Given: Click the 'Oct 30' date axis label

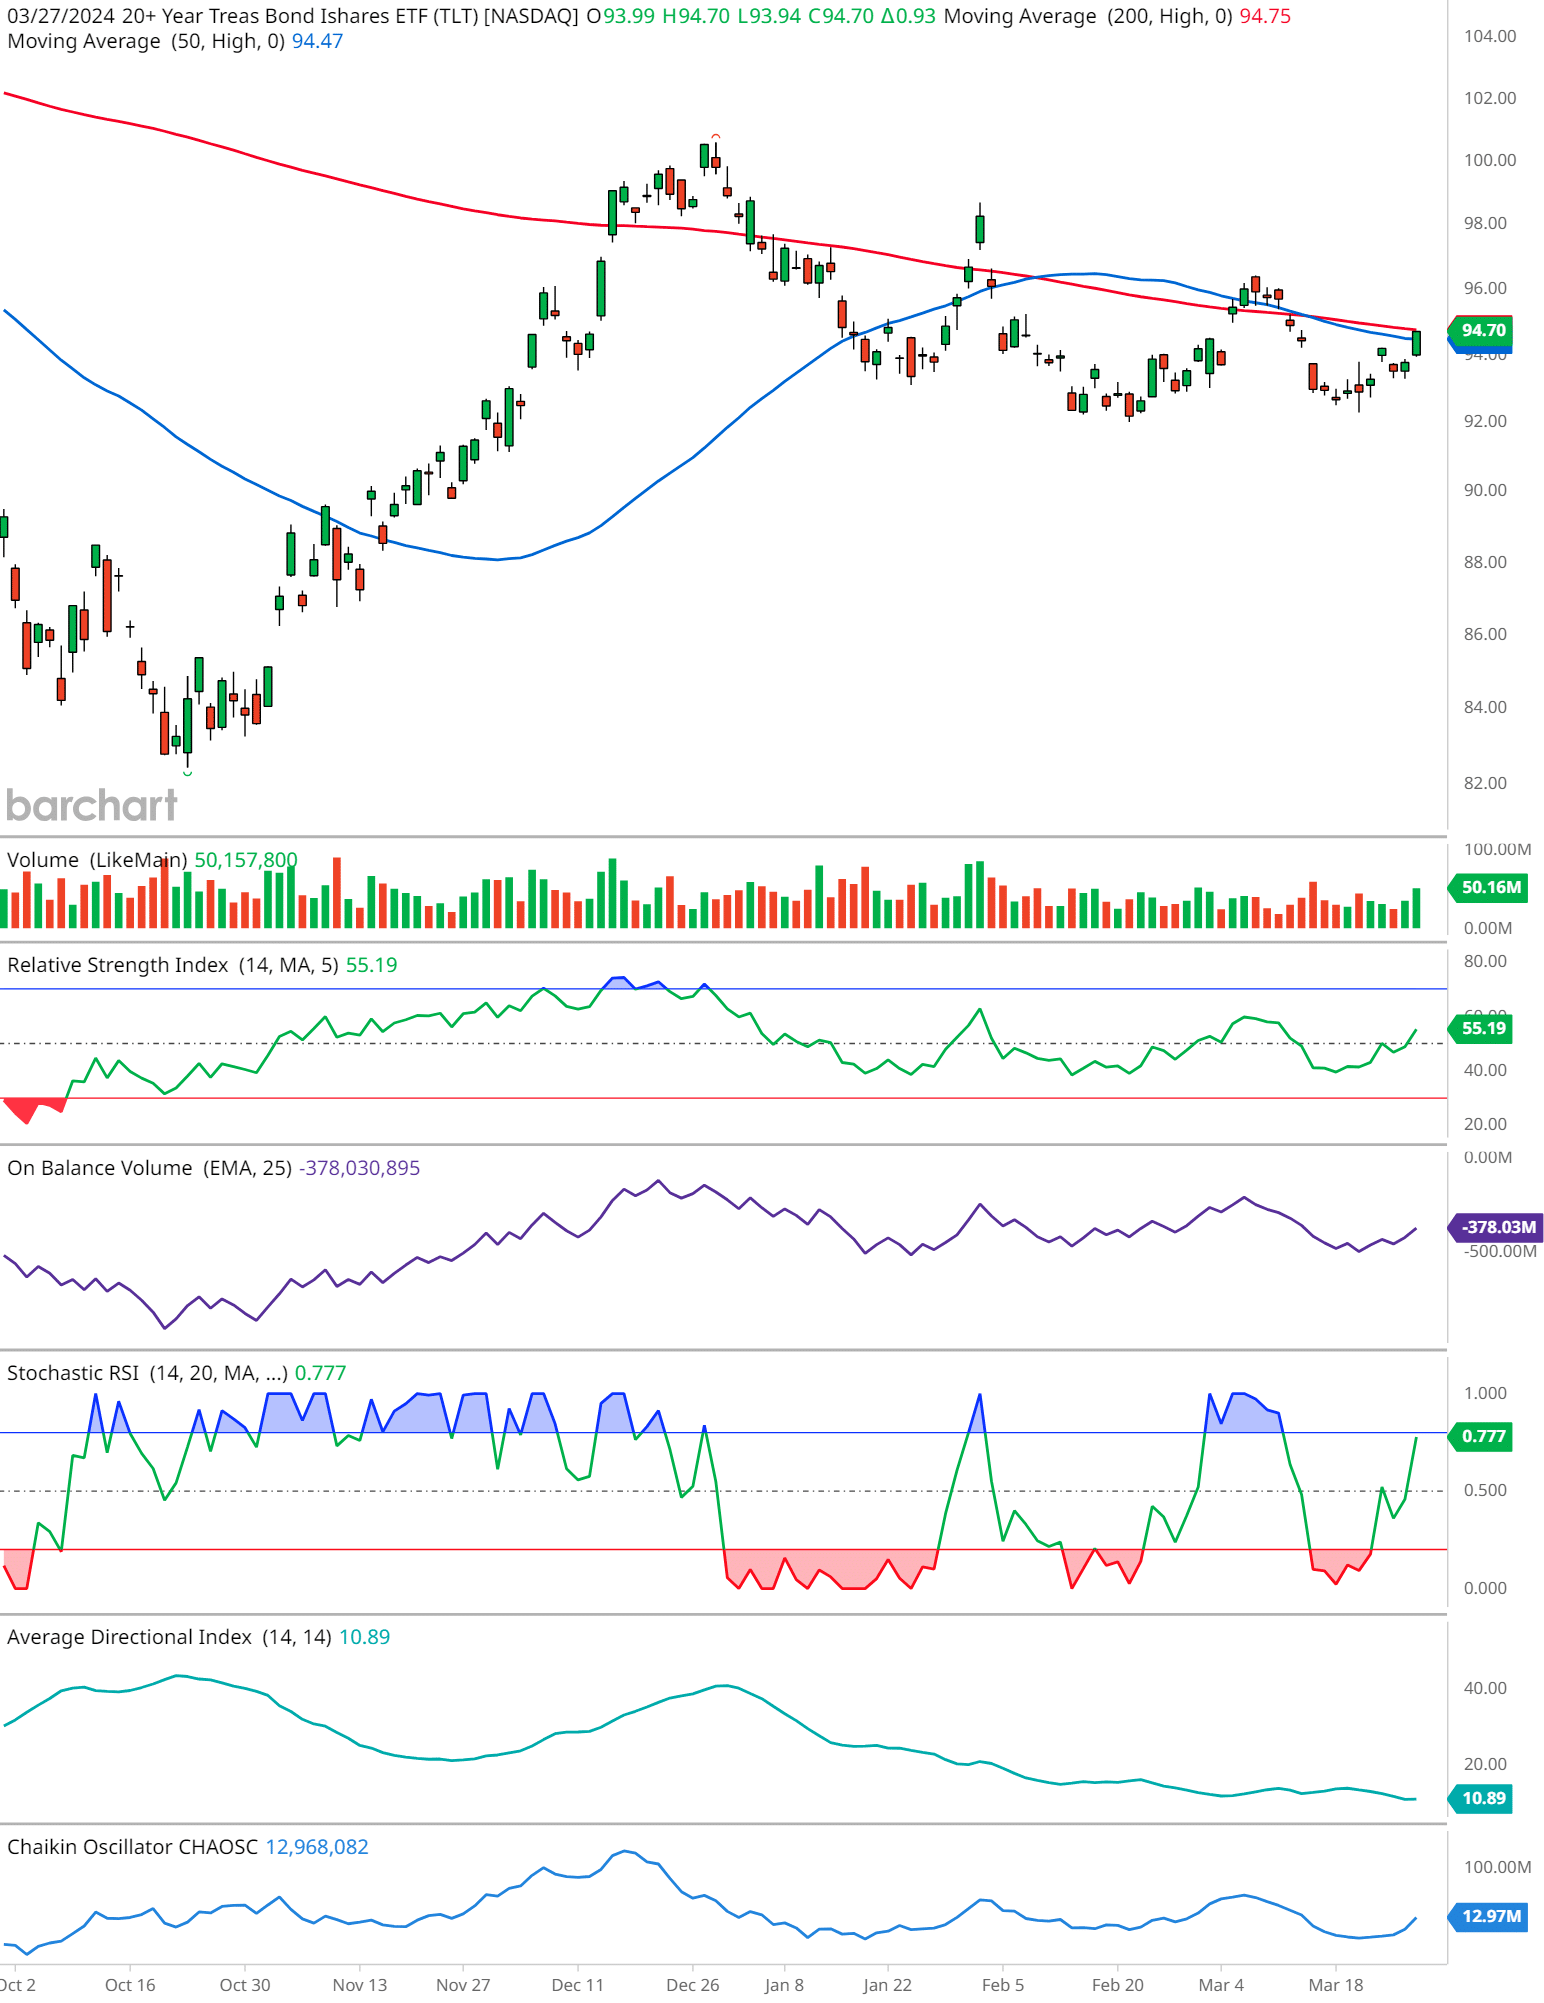Looking at the screenshot, I should (x=245, y=1985).
